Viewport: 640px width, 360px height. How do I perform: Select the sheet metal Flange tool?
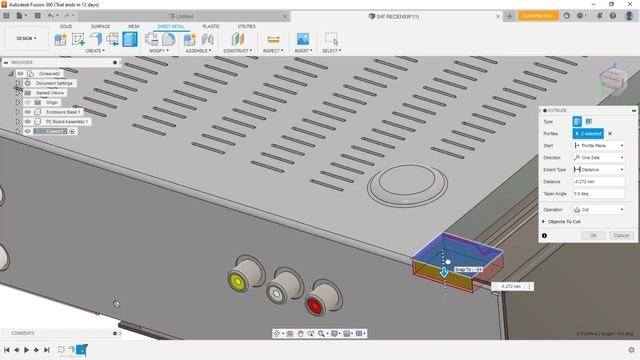click(96, 39)
